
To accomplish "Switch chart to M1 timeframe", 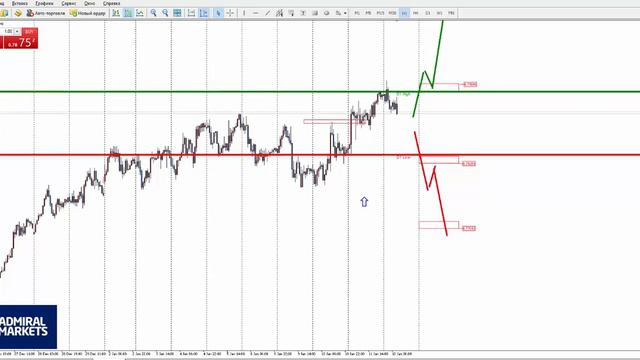I will (357, 13).
